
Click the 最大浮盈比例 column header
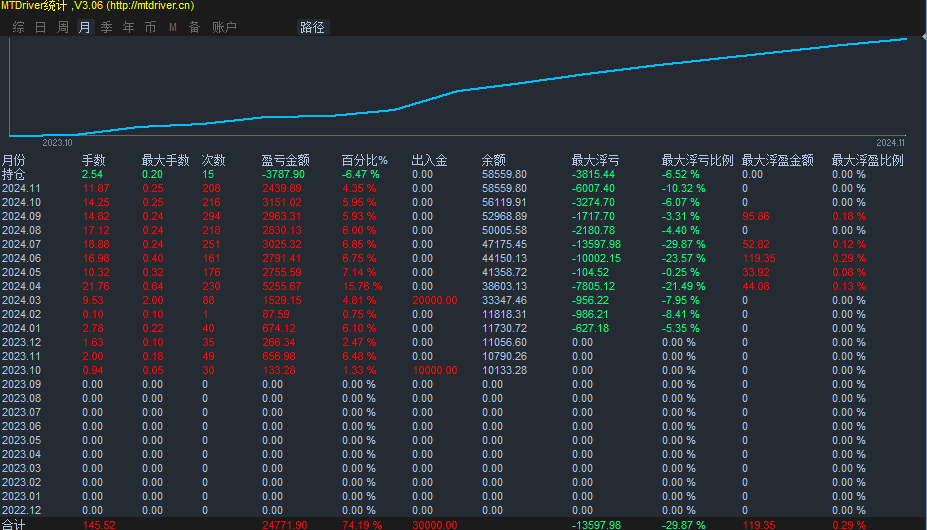pyautogui.click(x=867, y=160)
